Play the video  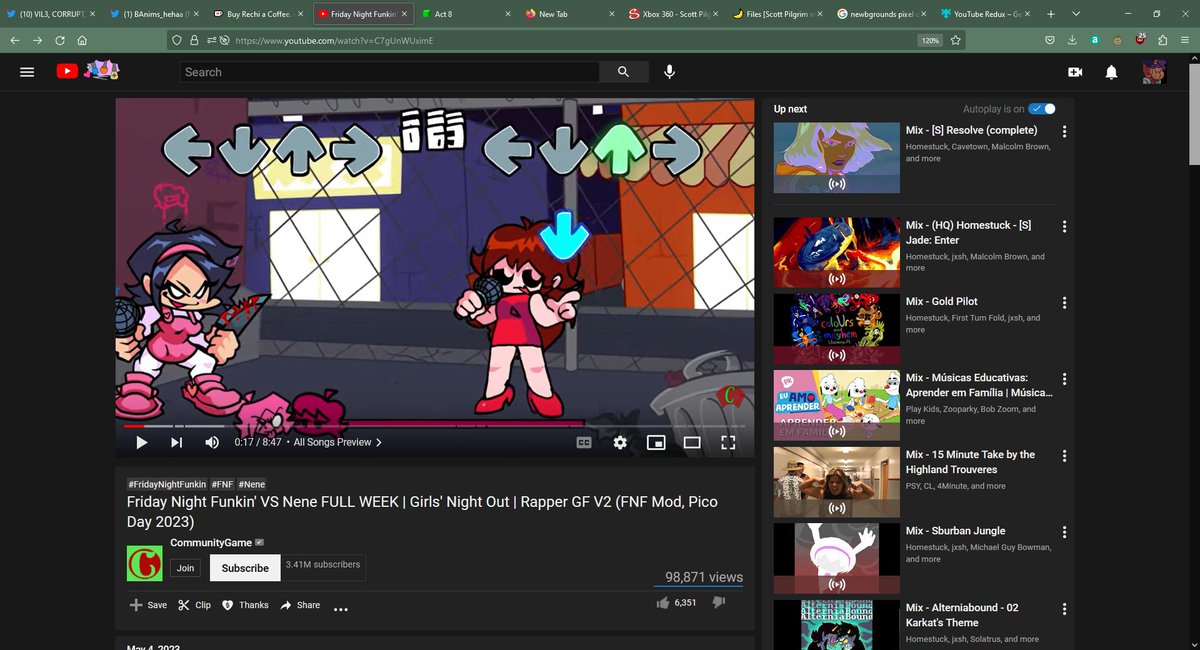pyautogui.click(x=141, y=442)
